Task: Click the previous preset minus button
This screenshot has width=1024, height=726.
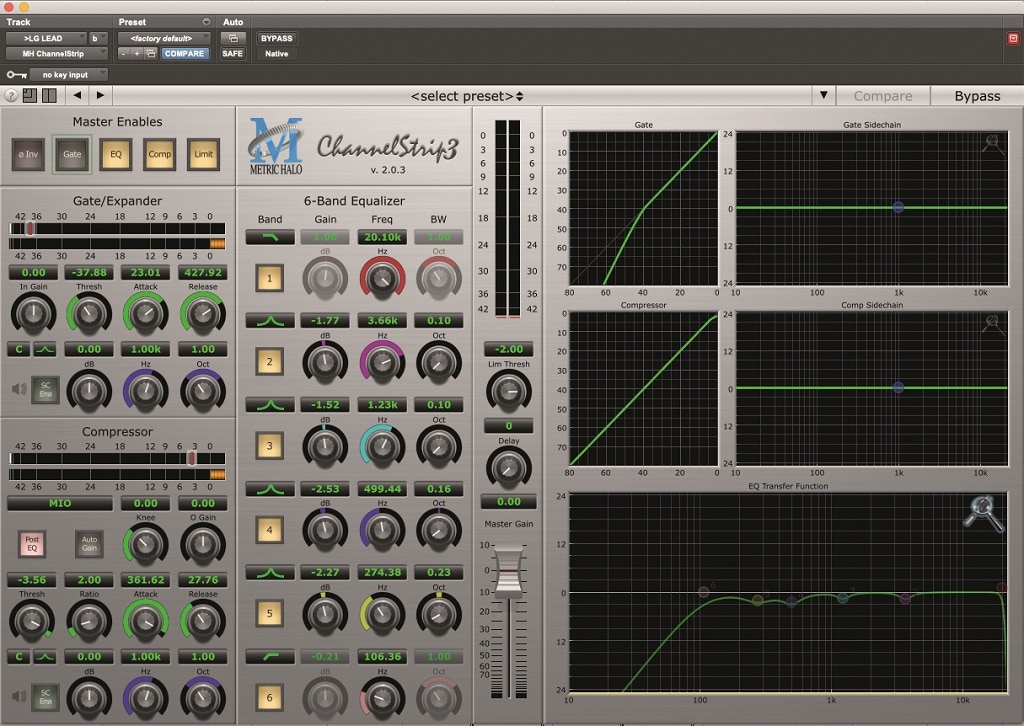Action: [x=123, y=54]
